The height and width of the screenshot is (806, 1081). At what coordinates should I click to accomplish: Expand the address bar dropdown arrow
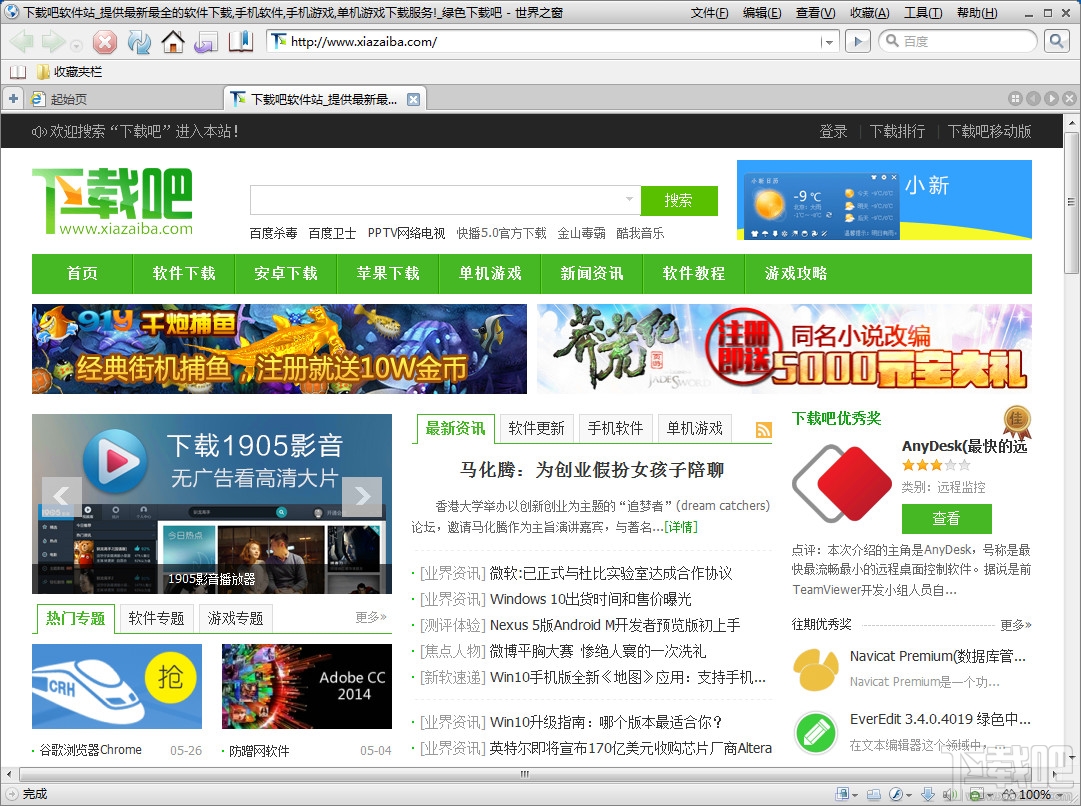coord(829,42)
